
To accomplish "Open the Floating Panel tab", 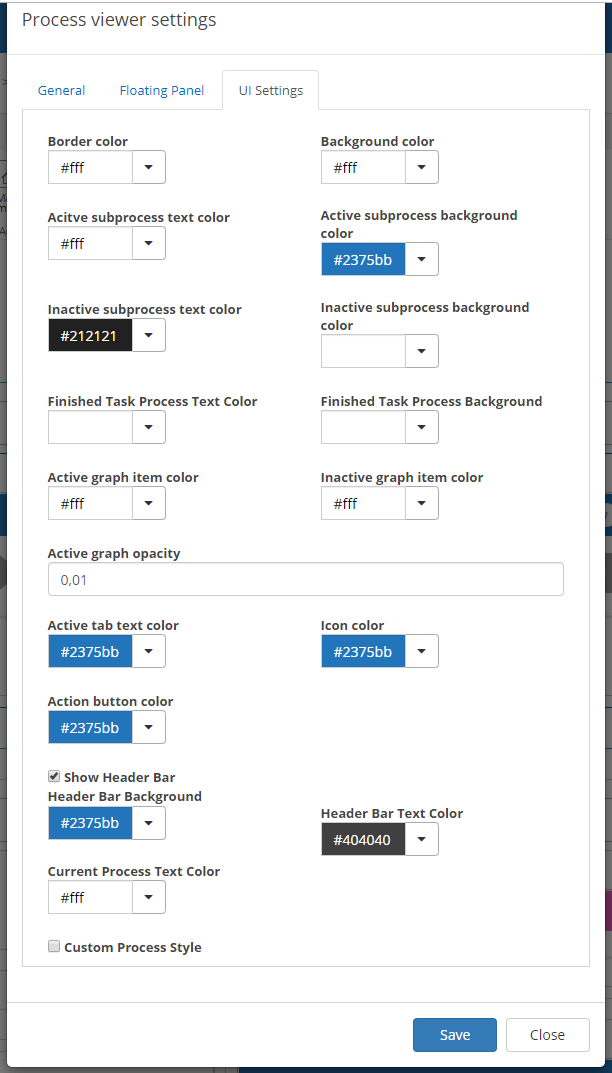I will tap(162, 90).
